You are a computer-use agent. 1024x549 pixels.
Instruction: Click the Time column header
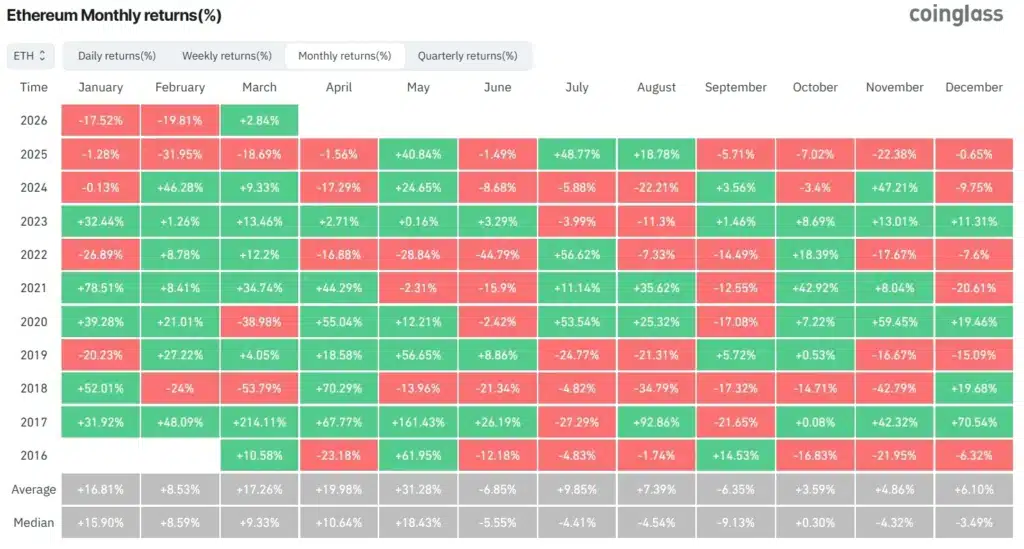click(34, 87)
